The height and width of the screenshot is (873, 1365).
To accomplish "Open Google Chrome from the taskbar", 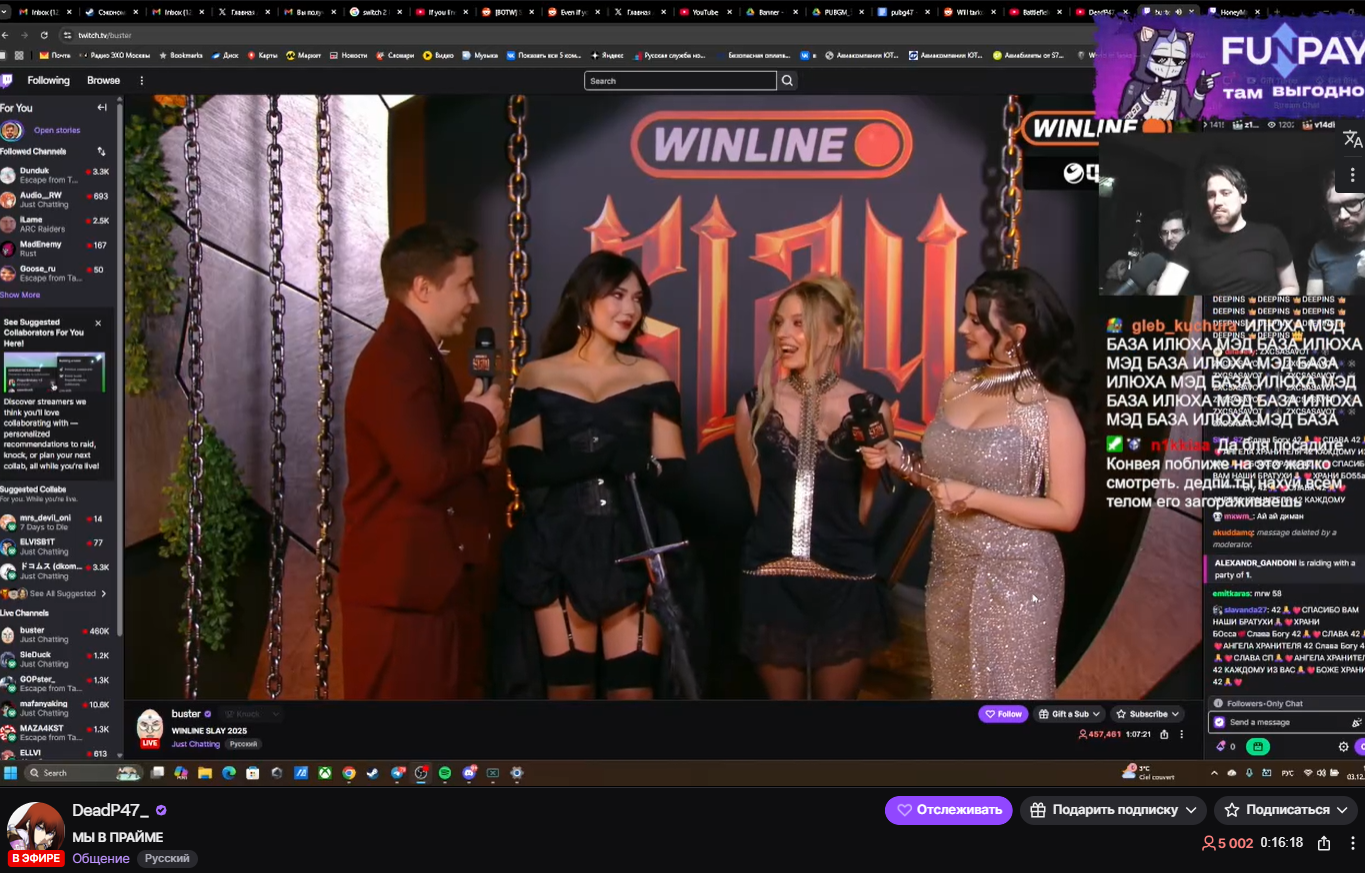I will (349, 773).
